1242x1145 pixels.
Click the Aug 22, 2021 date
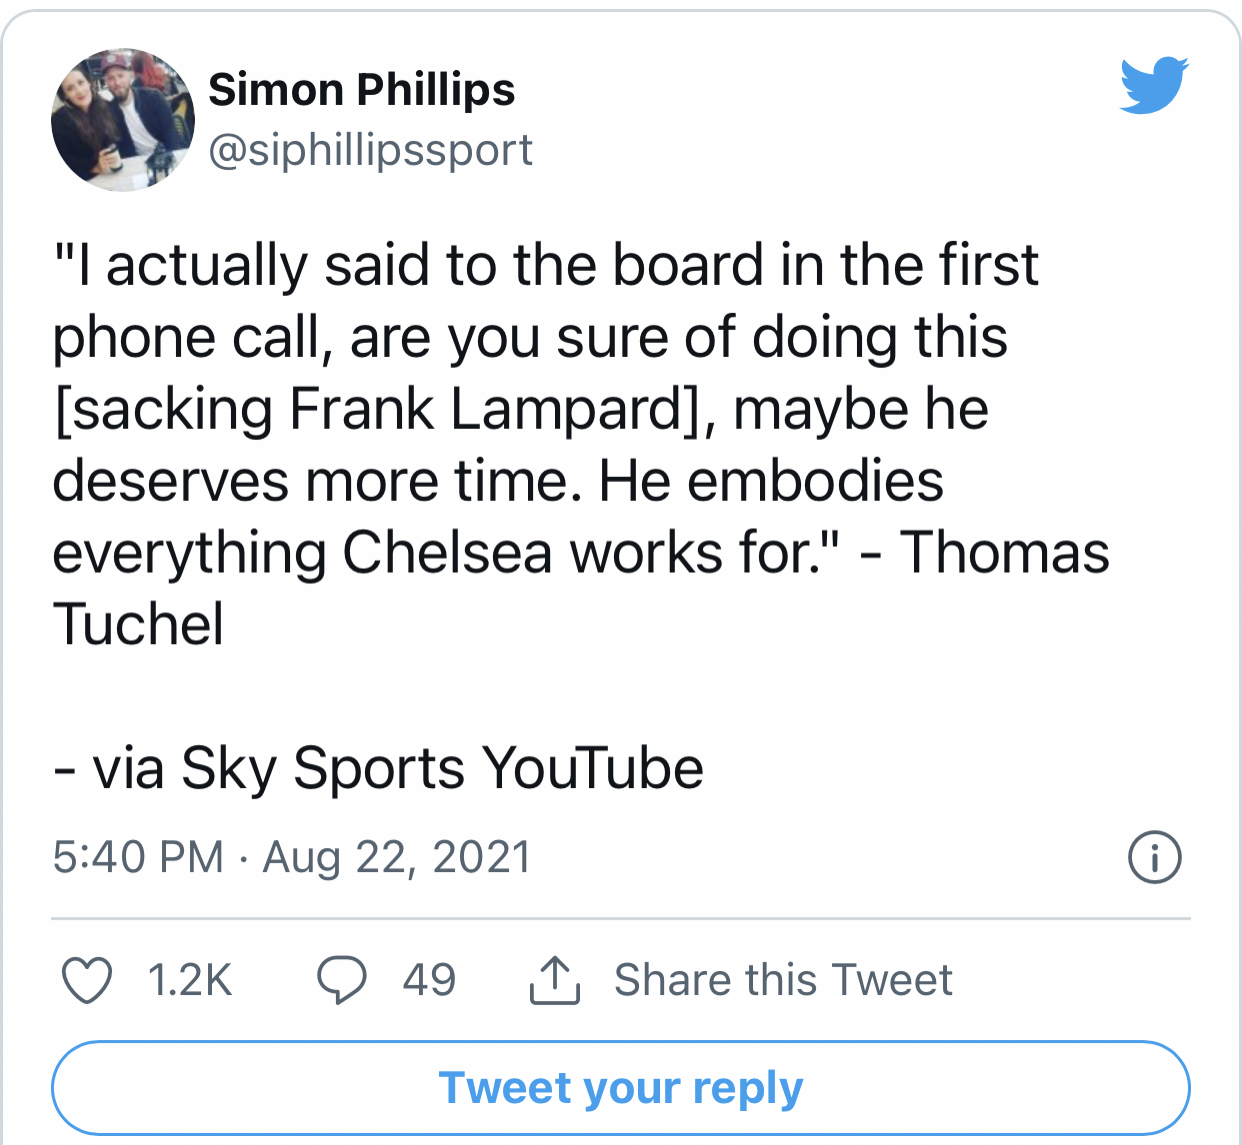coord(396,858)
